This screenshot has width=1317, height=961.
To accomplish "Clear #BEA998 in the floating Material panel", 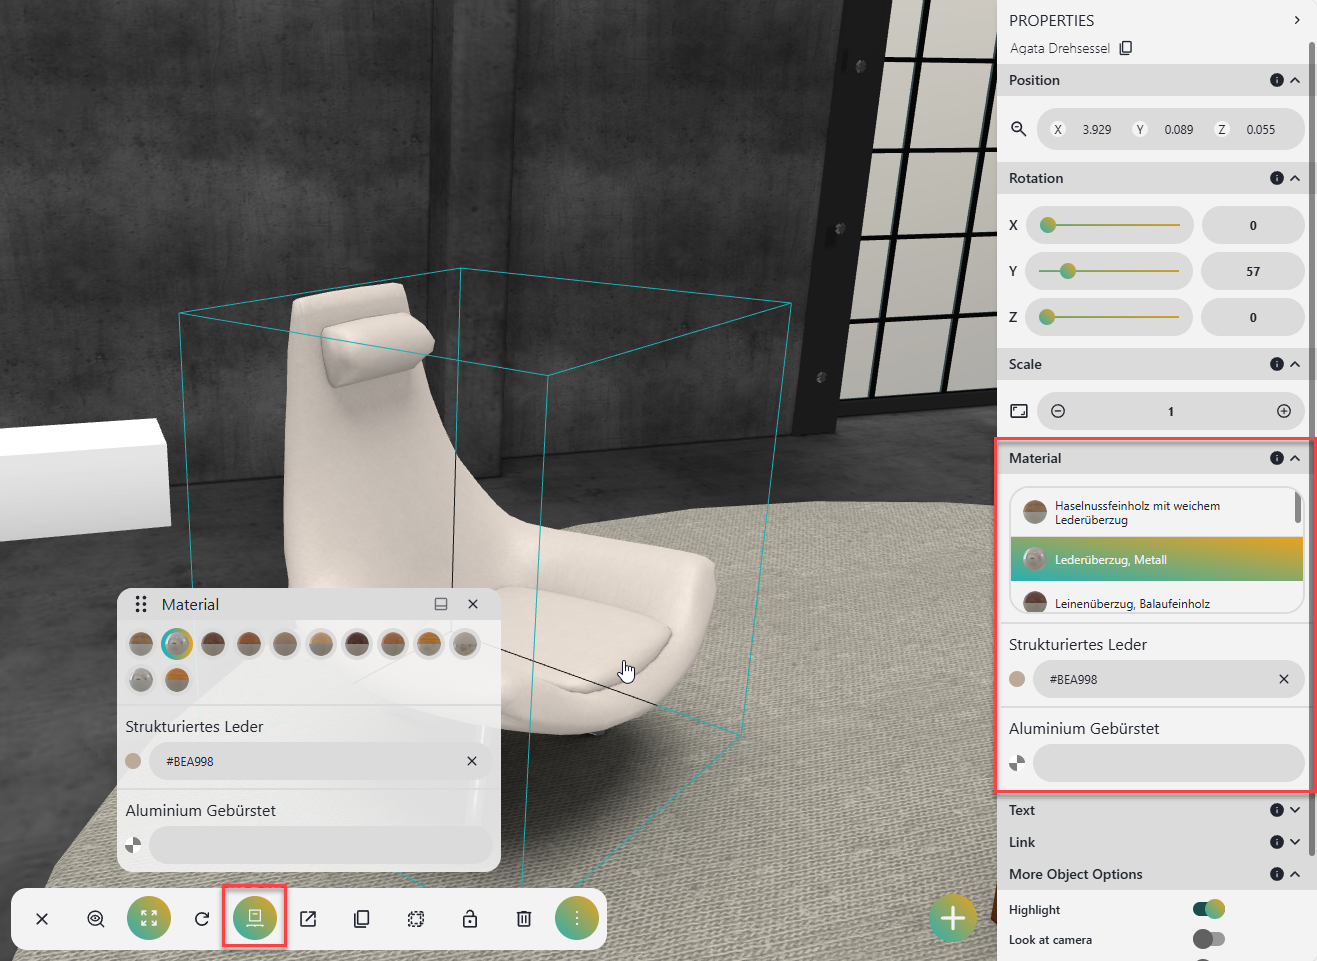I will coord(472,761).
